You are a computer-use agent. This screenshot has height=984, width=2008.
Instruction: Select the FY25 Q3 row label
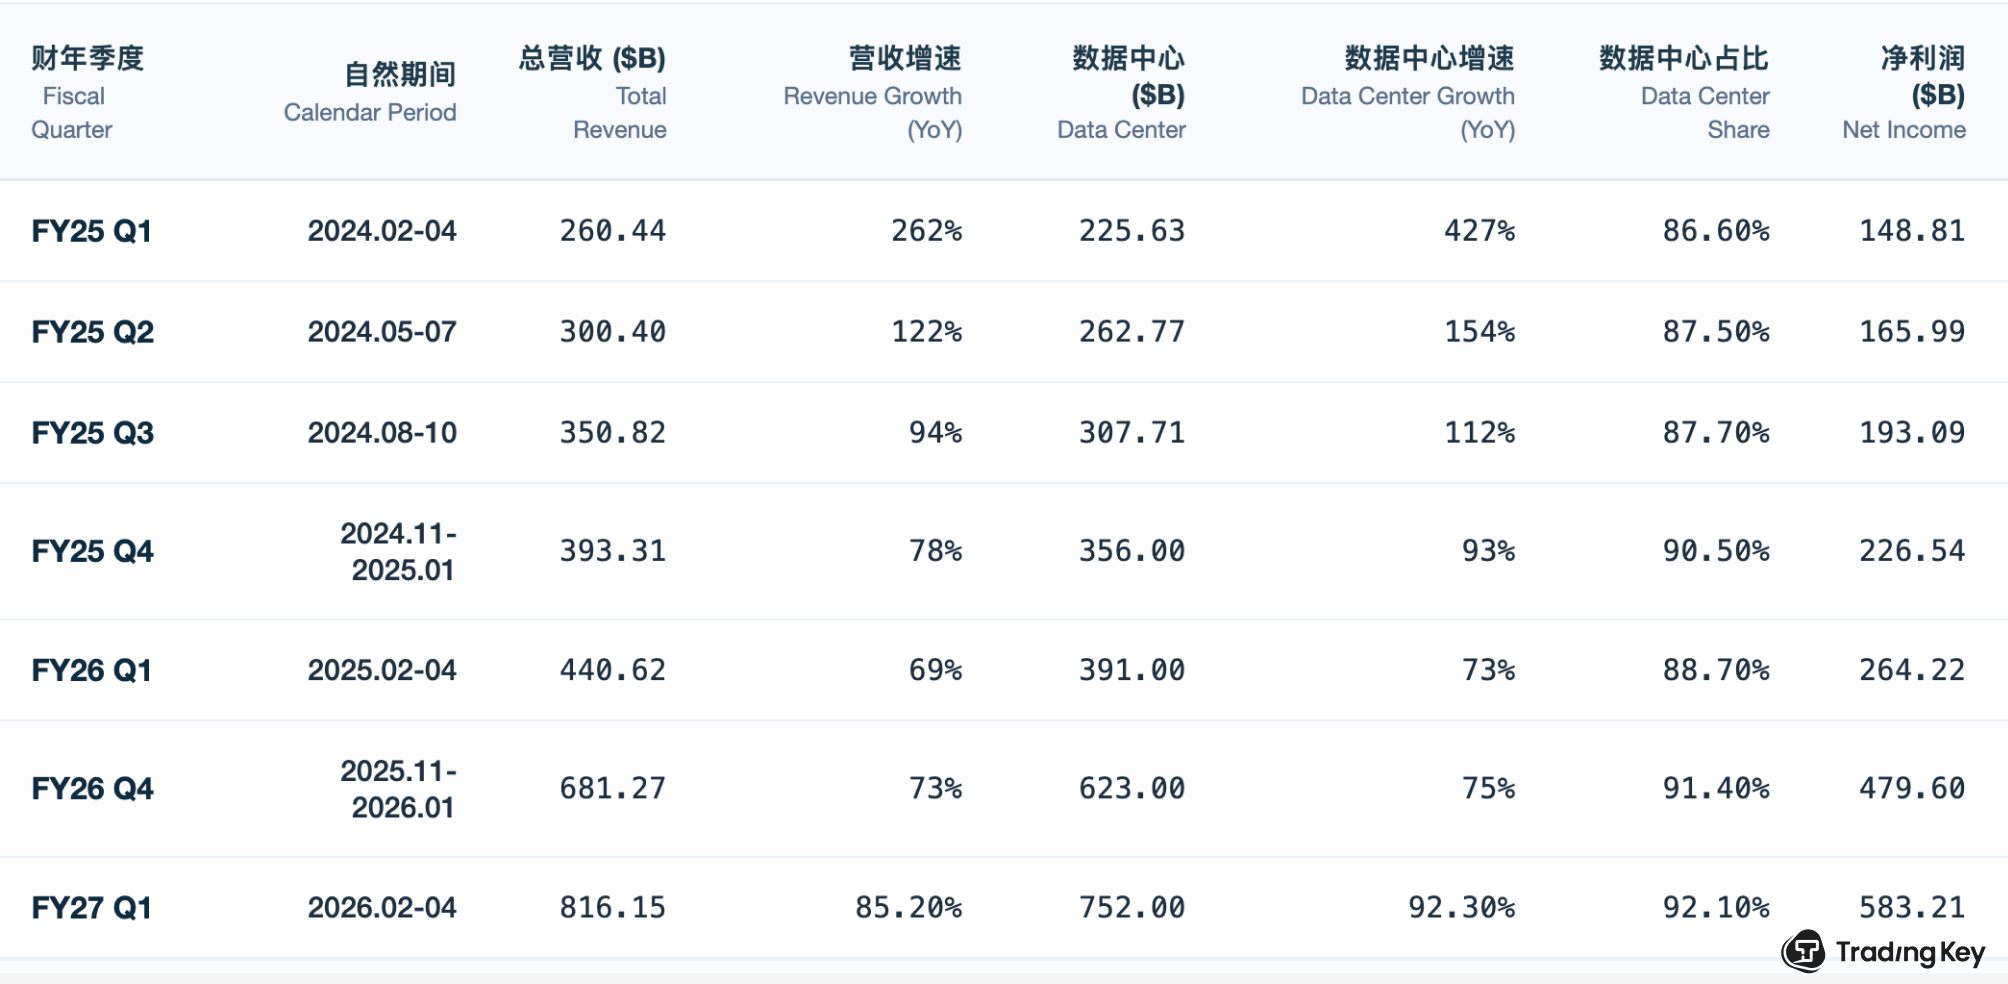pos(92,433)
